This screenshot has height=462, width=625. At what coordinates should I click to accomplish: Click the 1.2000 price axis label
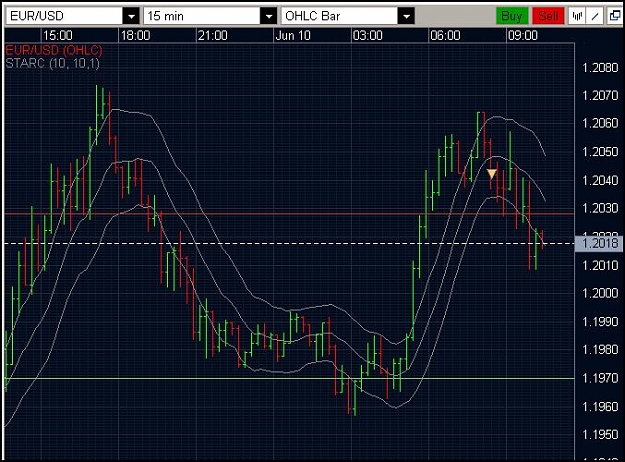click(x=600, y=293)
